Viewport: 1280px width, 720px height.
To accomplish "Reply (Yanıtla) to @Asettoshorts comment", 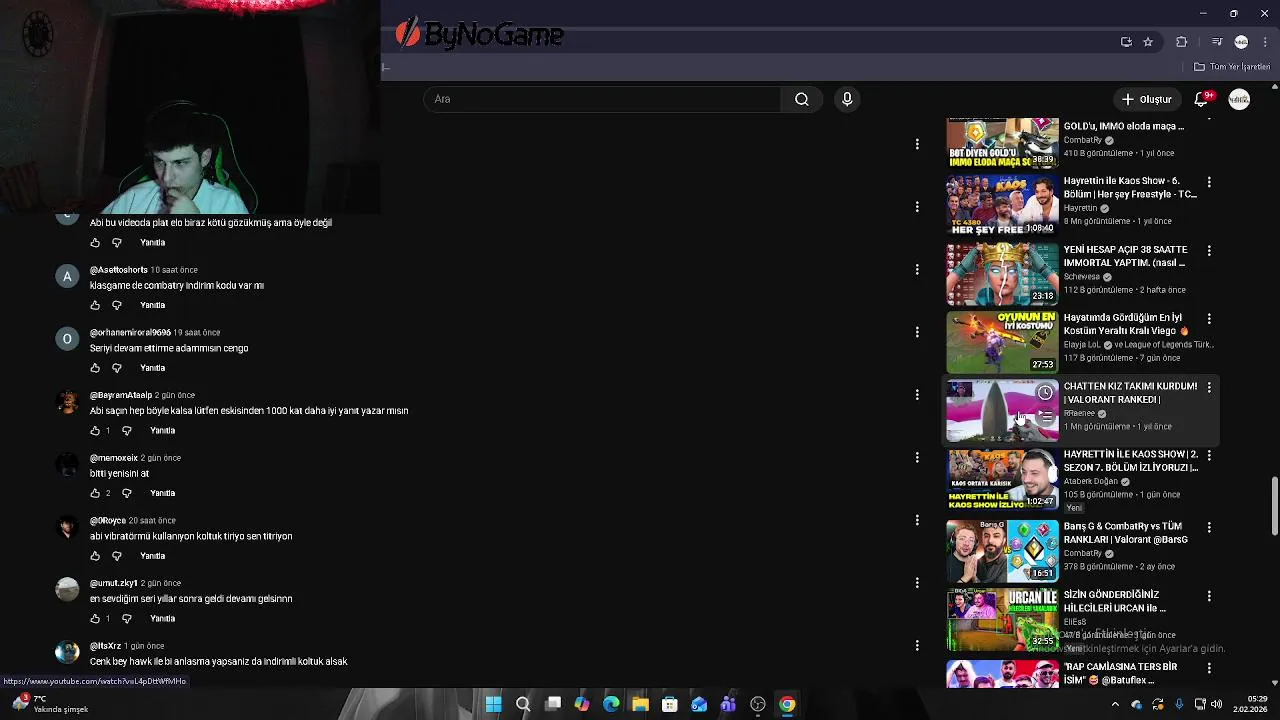I will [152, 305].
